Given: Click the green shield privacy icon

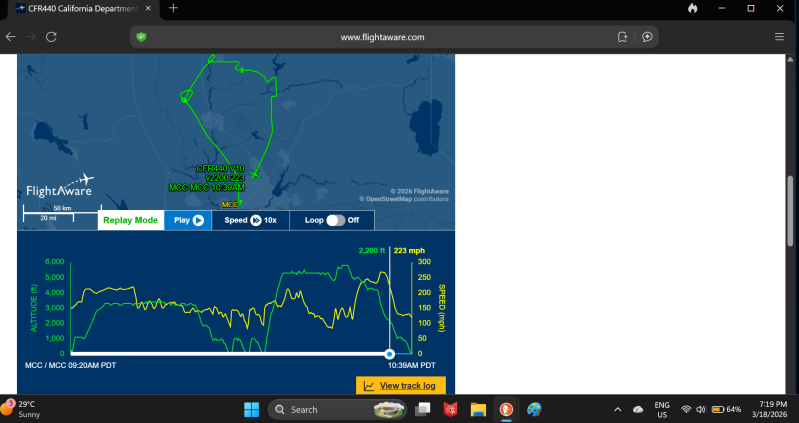Looking at the screenshot, I should (142, 37).
